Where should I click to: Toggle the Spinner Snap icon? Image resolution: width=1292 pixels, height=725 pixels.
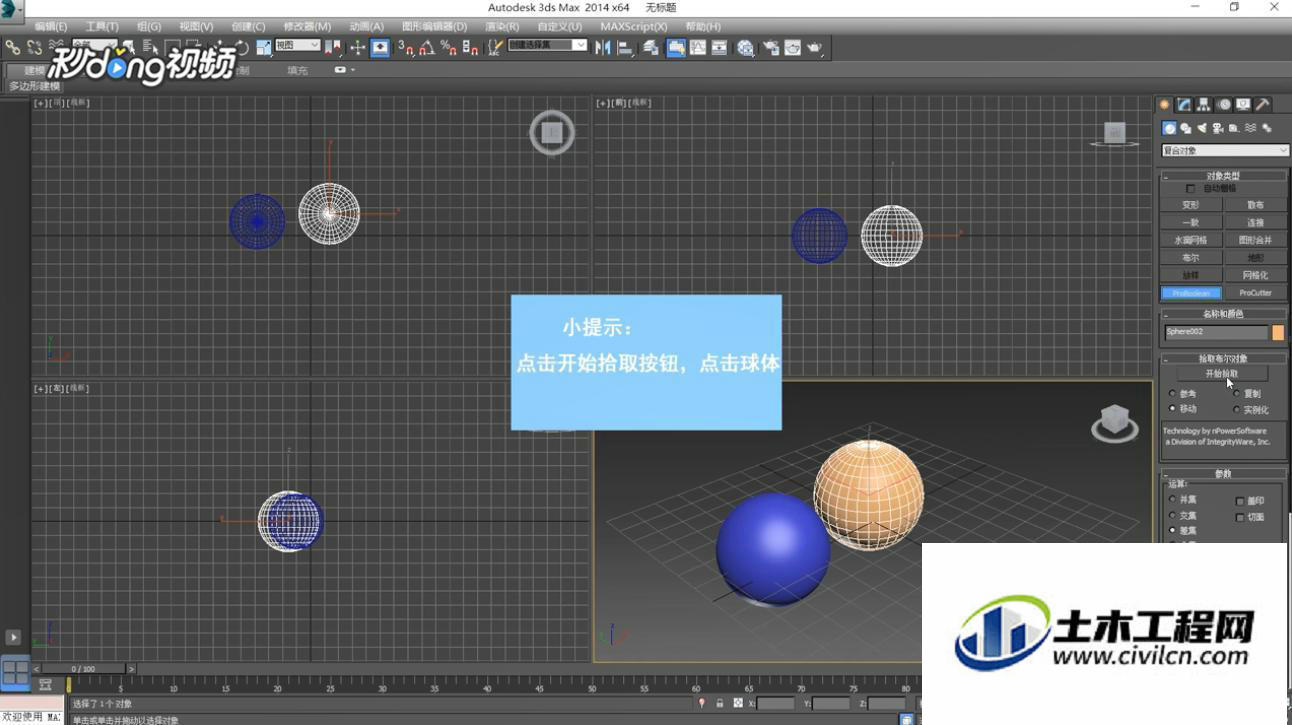click(x=470, y=47)
